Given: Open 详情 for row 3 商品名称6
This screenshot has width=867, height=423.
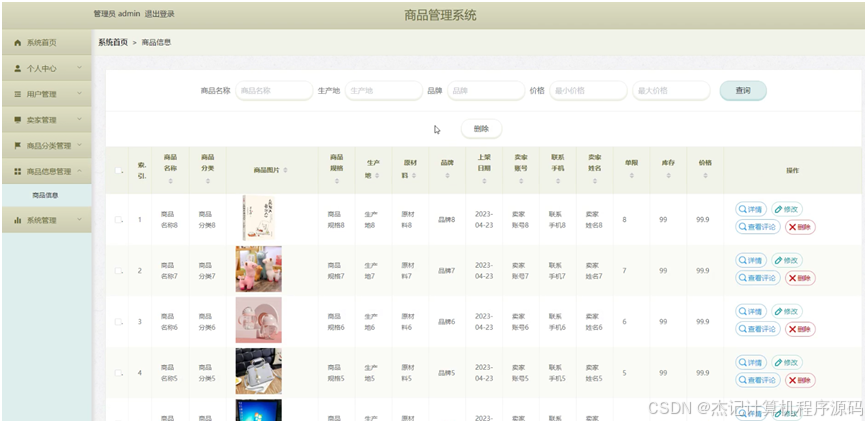Looking at the screenshot, I should point(751,312).
